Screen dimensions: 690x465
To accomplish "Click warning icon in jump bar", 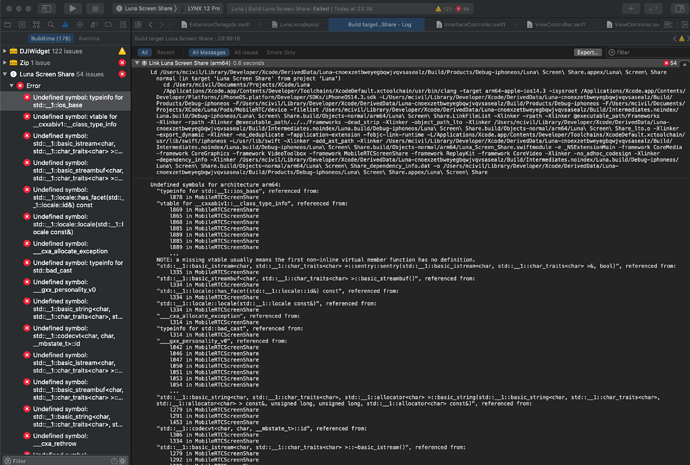I will 682,39.
